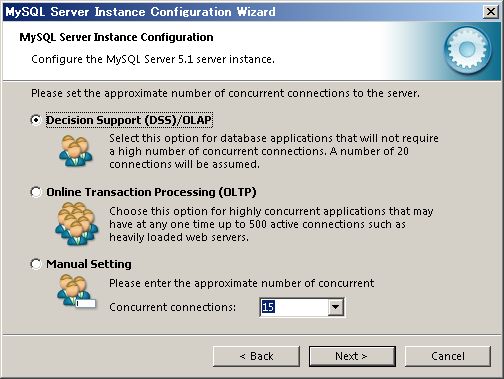This screenshot has width=504, height=379.
Task: Click the DSS description about 20 connections
Action: (274, 151)
